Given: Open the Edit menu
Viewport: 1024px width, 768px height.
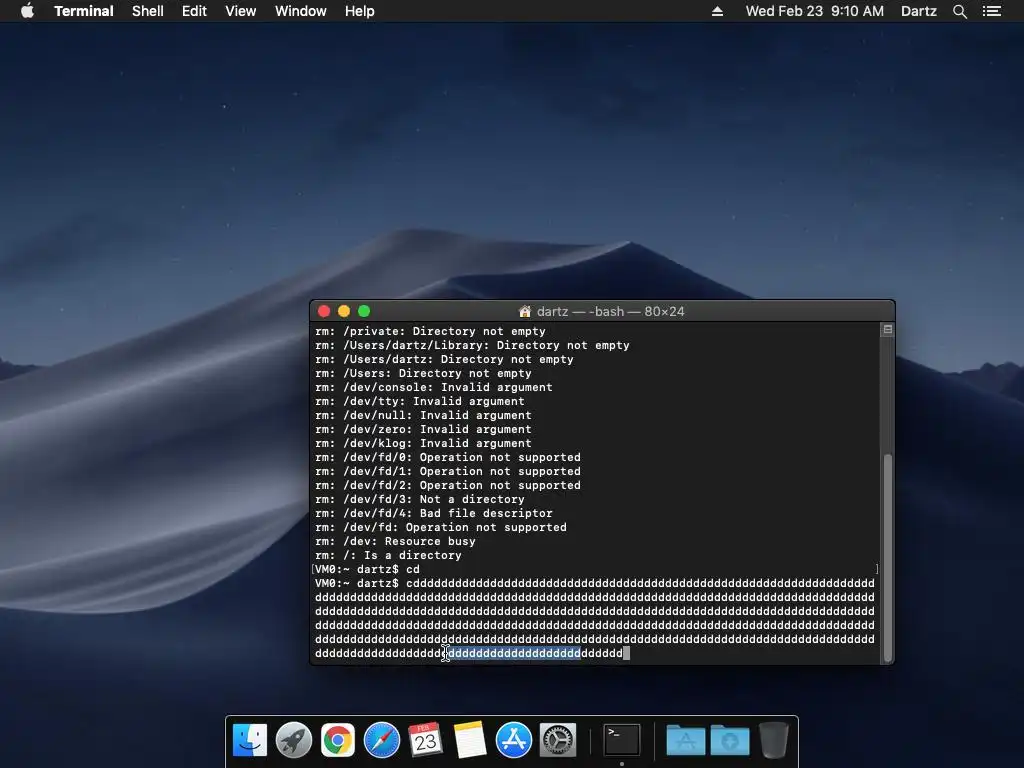Looking at the screenshot, I should point(194,11).
